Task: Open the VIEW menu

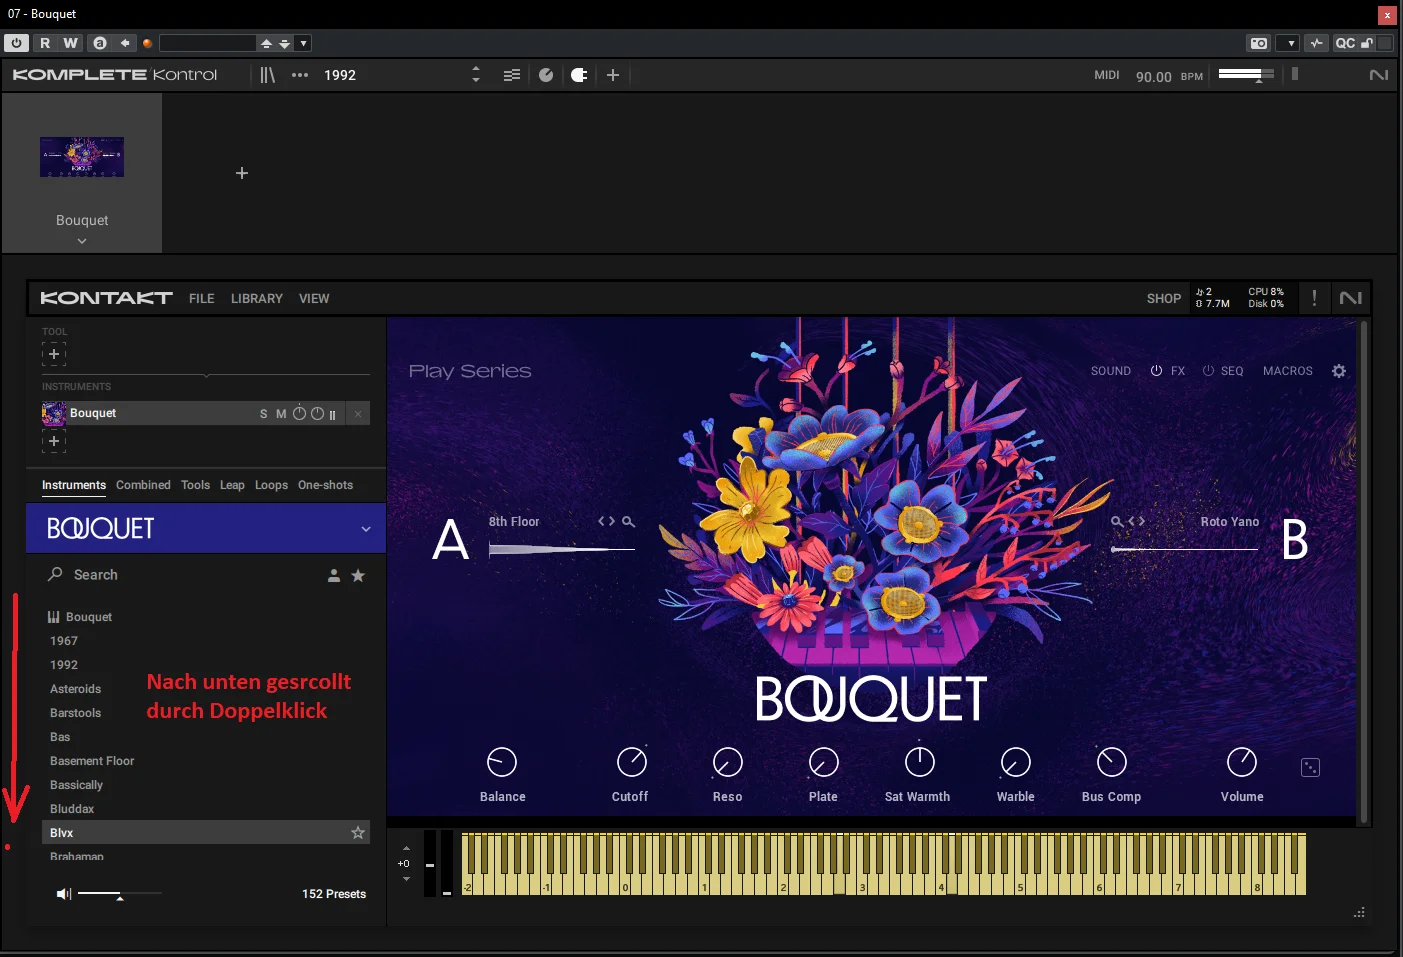Action: point(314,299)
